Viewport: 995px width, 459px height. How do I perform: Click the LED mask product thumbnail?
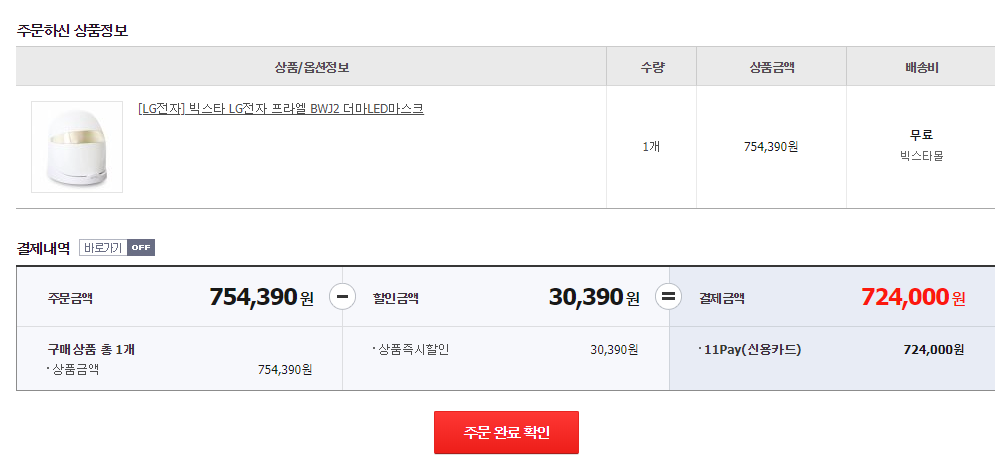(77, 147)
